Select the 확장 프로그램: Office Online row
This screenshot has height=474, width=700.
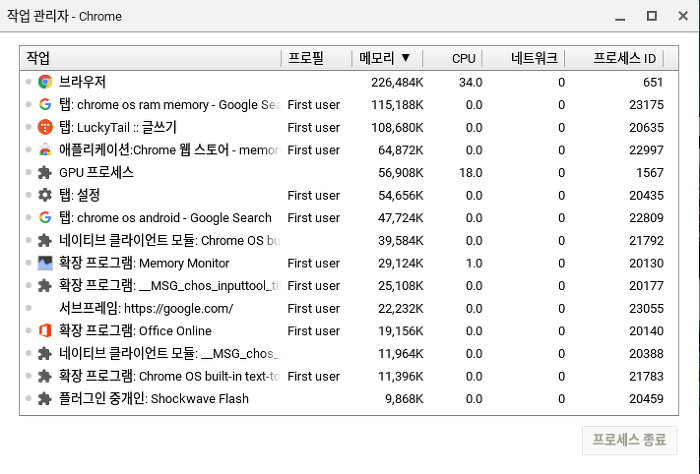tap(349, 331)
